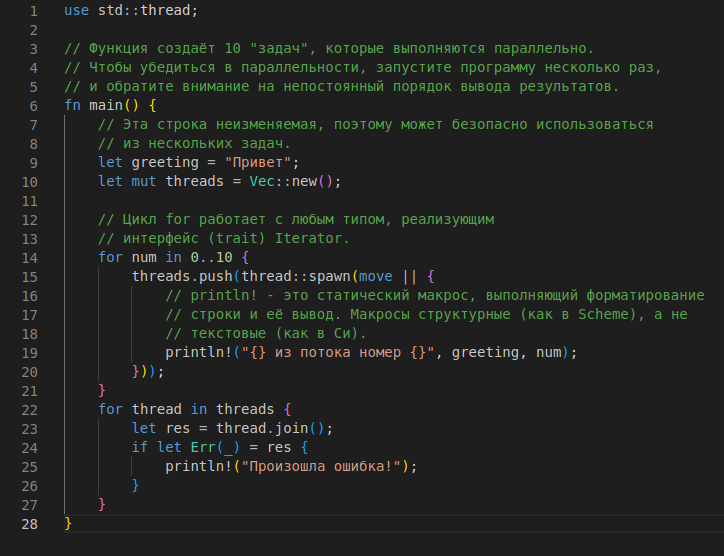Click the closing yellow brace on line 28
Screen dimensions: 724x556
[68, 523]
